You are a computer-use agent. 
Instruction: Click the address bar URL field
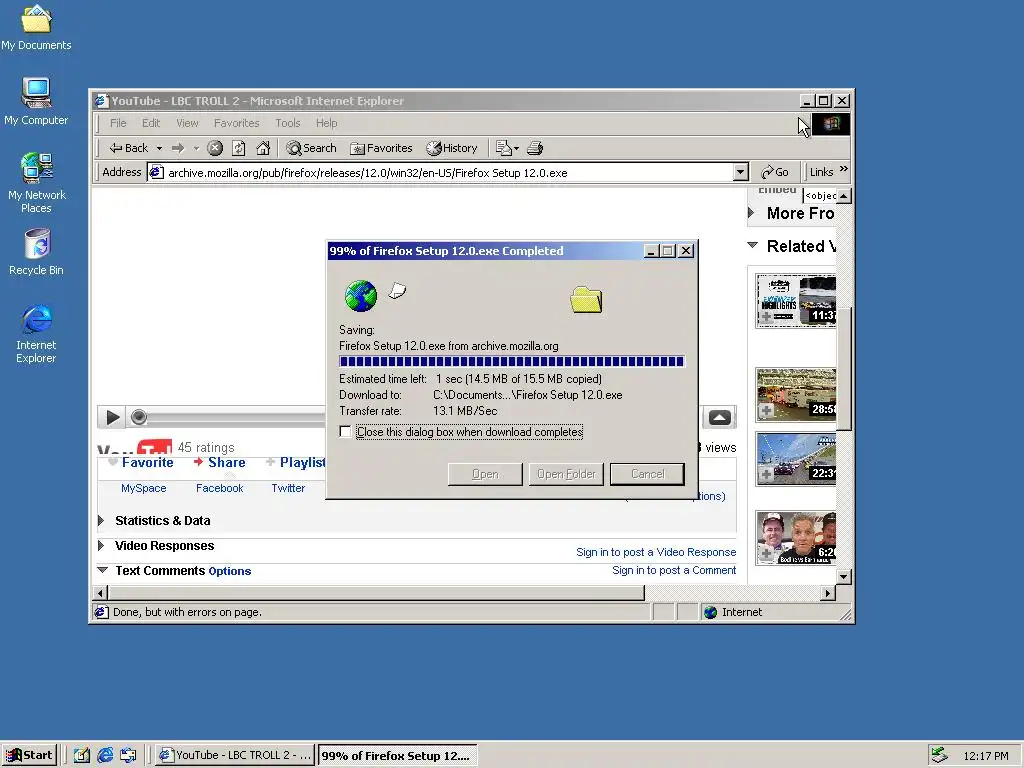(x=440, y=172)
